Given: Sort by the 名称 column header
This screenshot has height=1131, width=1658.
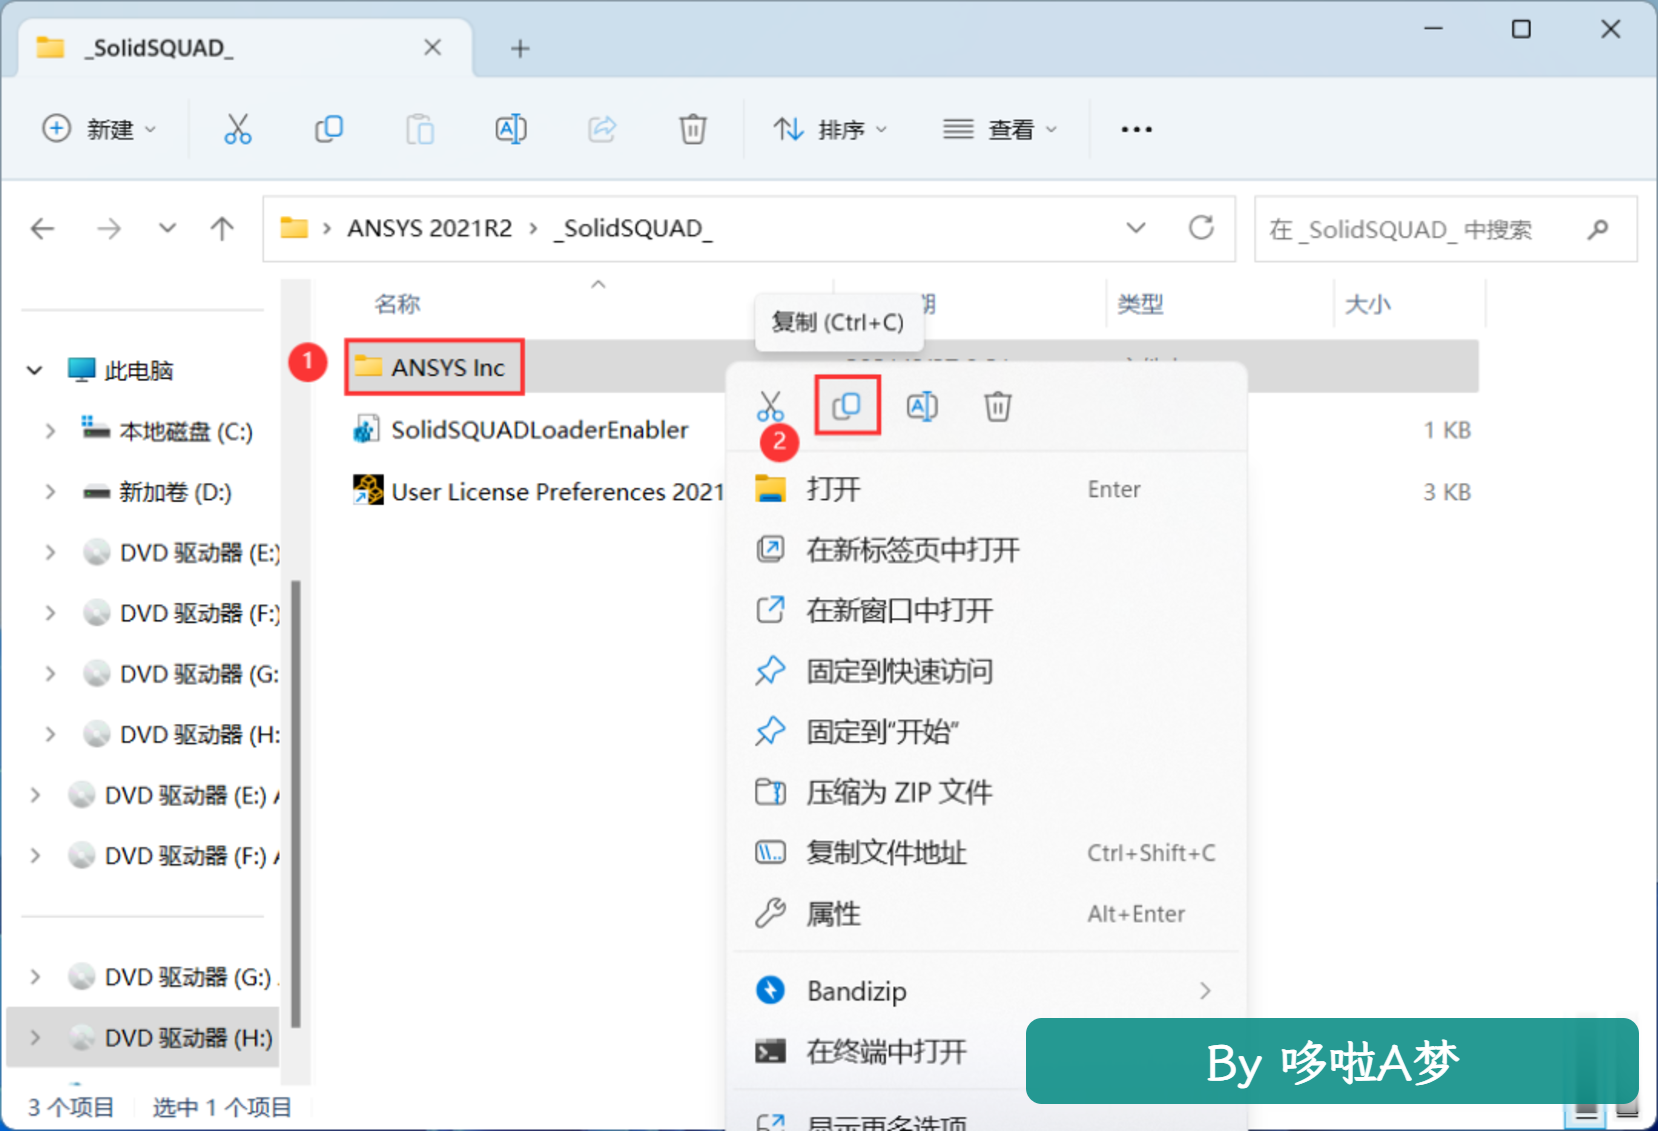Looking at the screenshot, I should point(397,304).
